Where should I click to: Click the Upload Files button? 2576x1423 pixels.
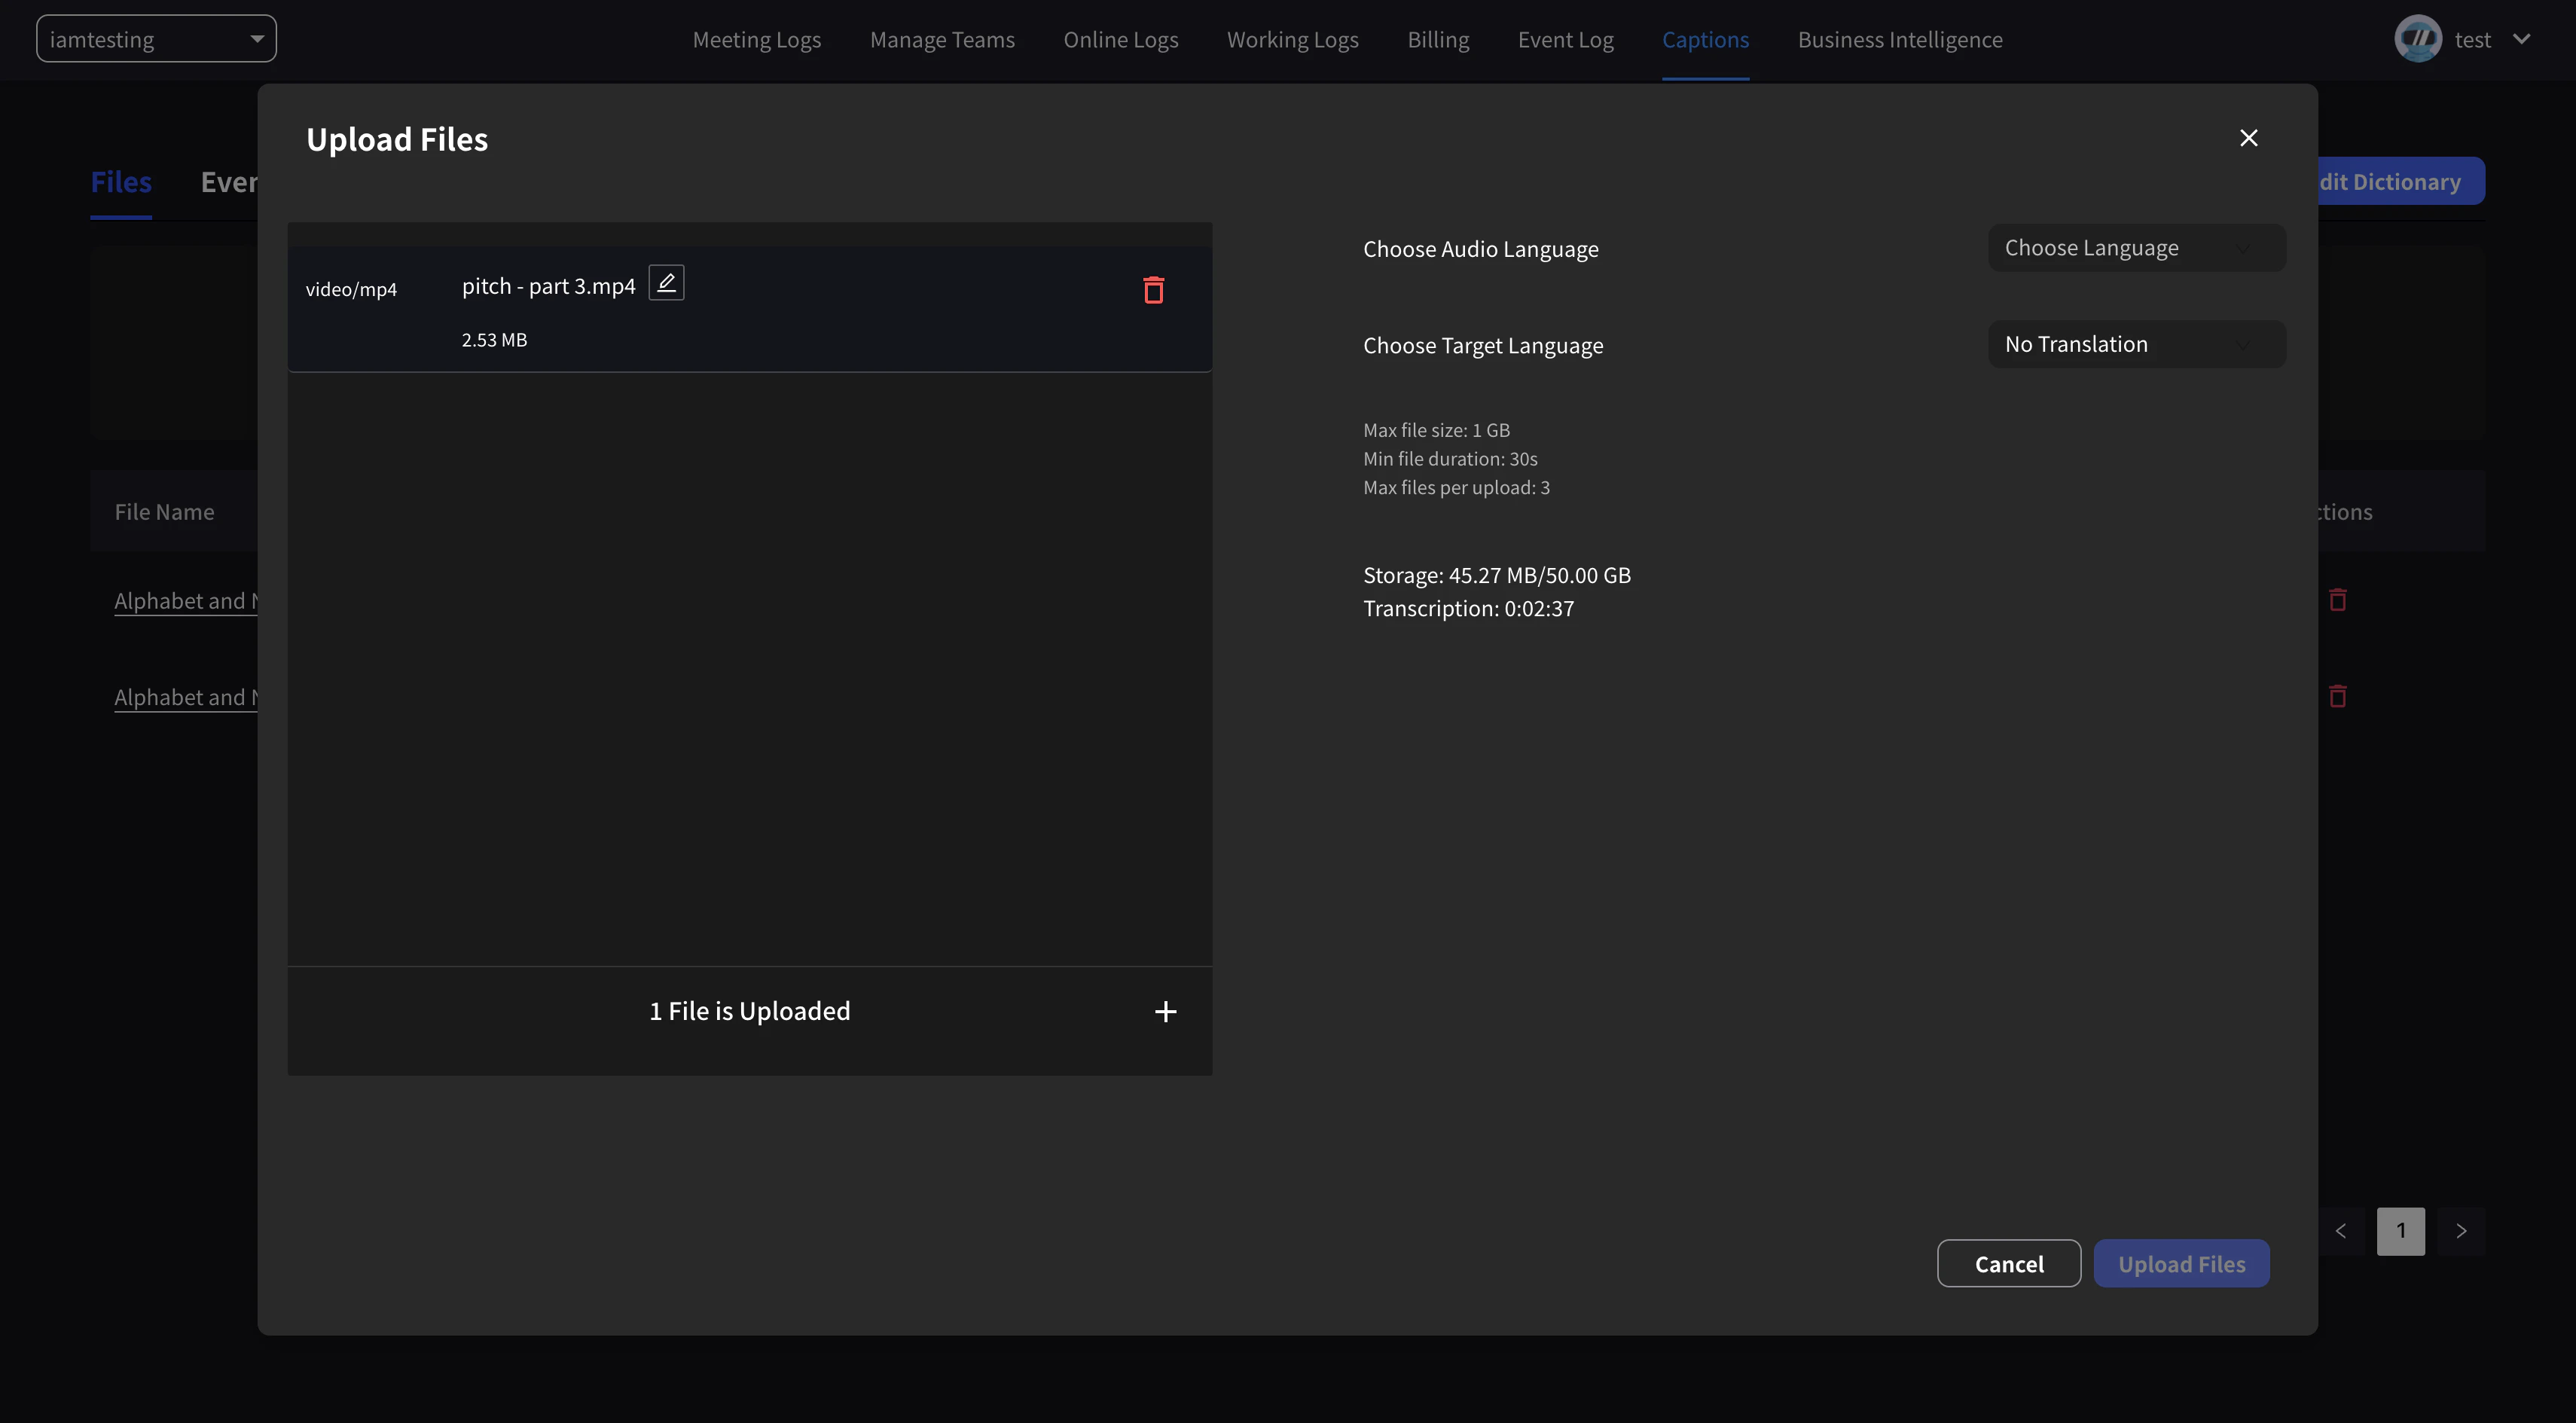[x=2181, y=1263]
